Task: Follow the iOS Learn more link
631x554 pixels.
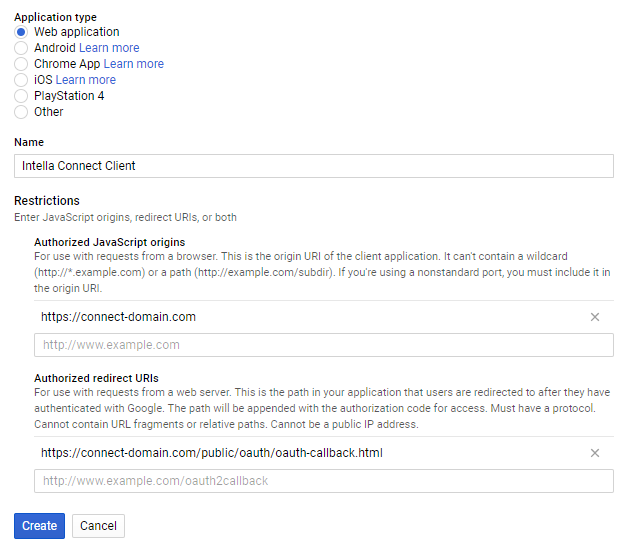Action: pos(85,80)
